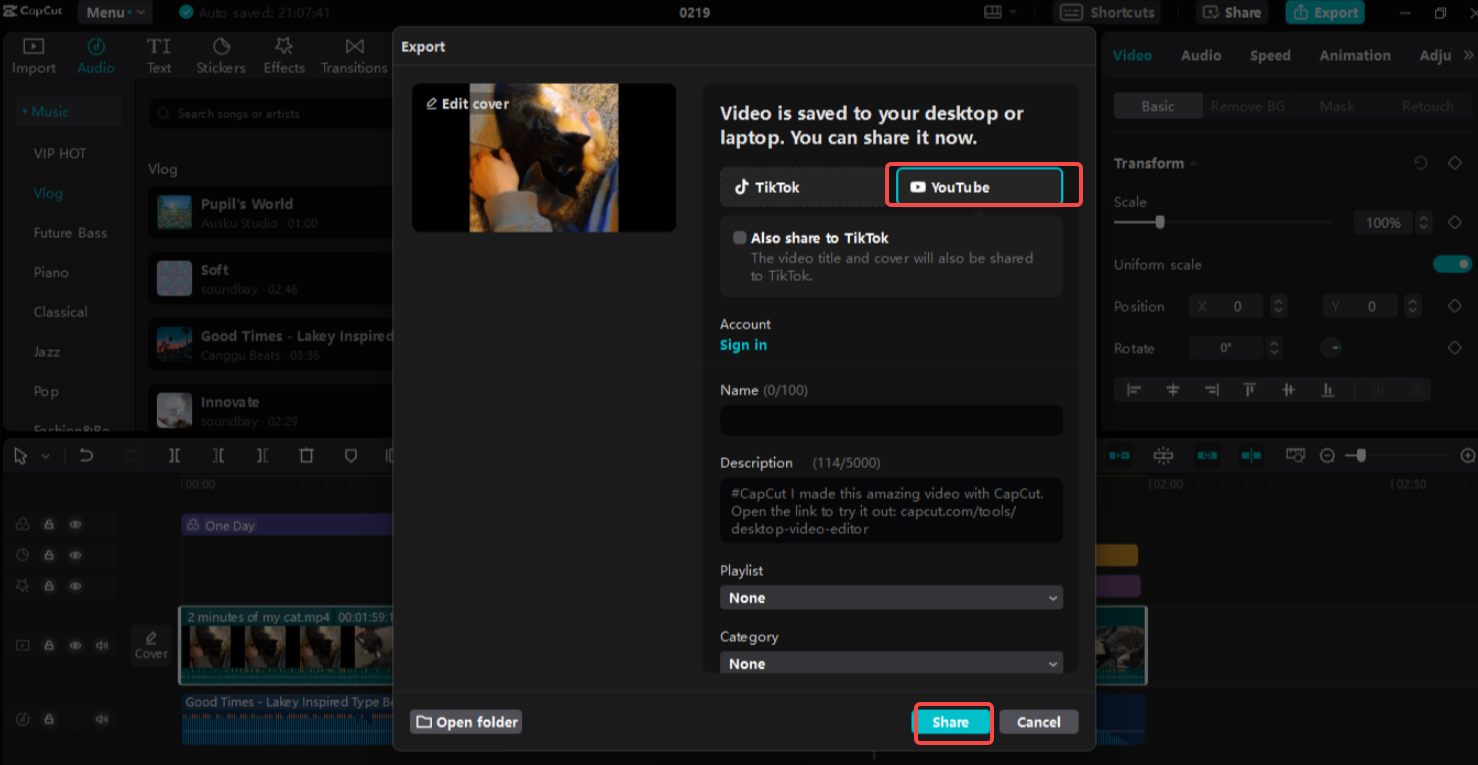Viewport: 1478px width, 765px height.
Task: Add a keyframe for Rotate
Action: [x=1455, y=348]
